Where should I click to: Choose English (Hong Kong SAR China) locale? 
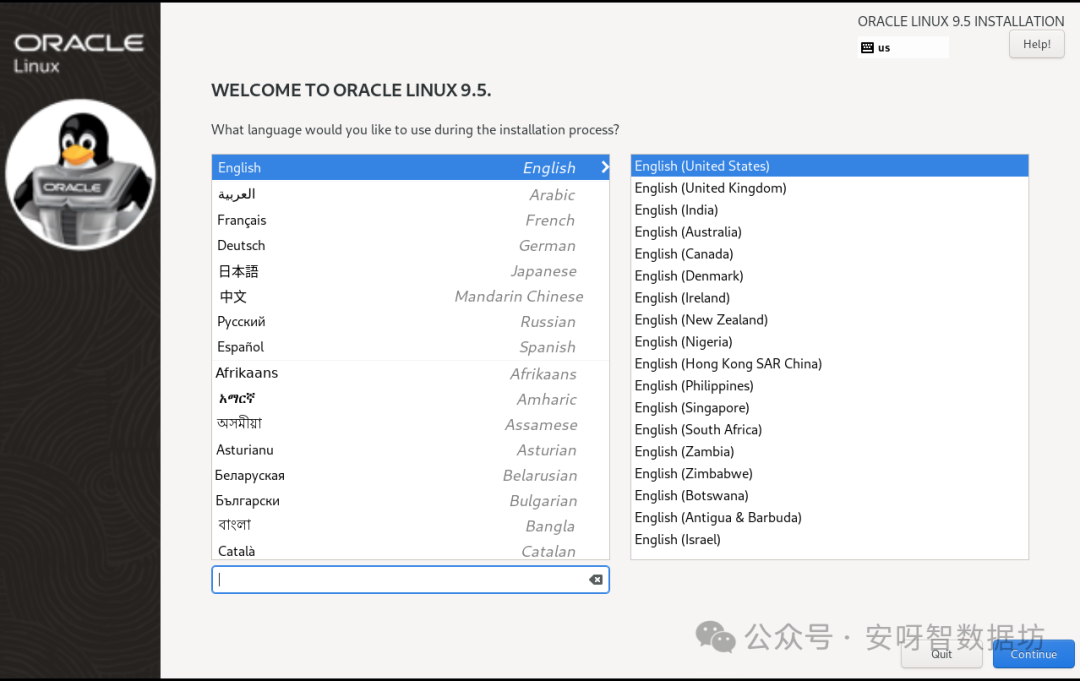click(x=829, y=364)
